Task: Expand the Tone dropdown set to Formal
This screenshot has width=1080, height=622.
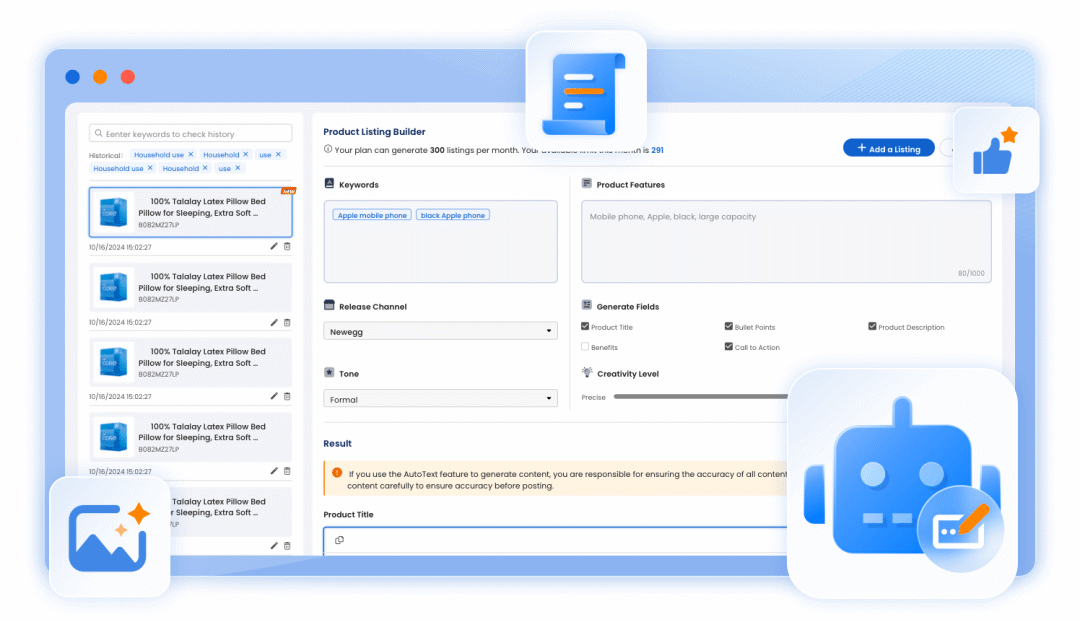Action: click(440, 399)
